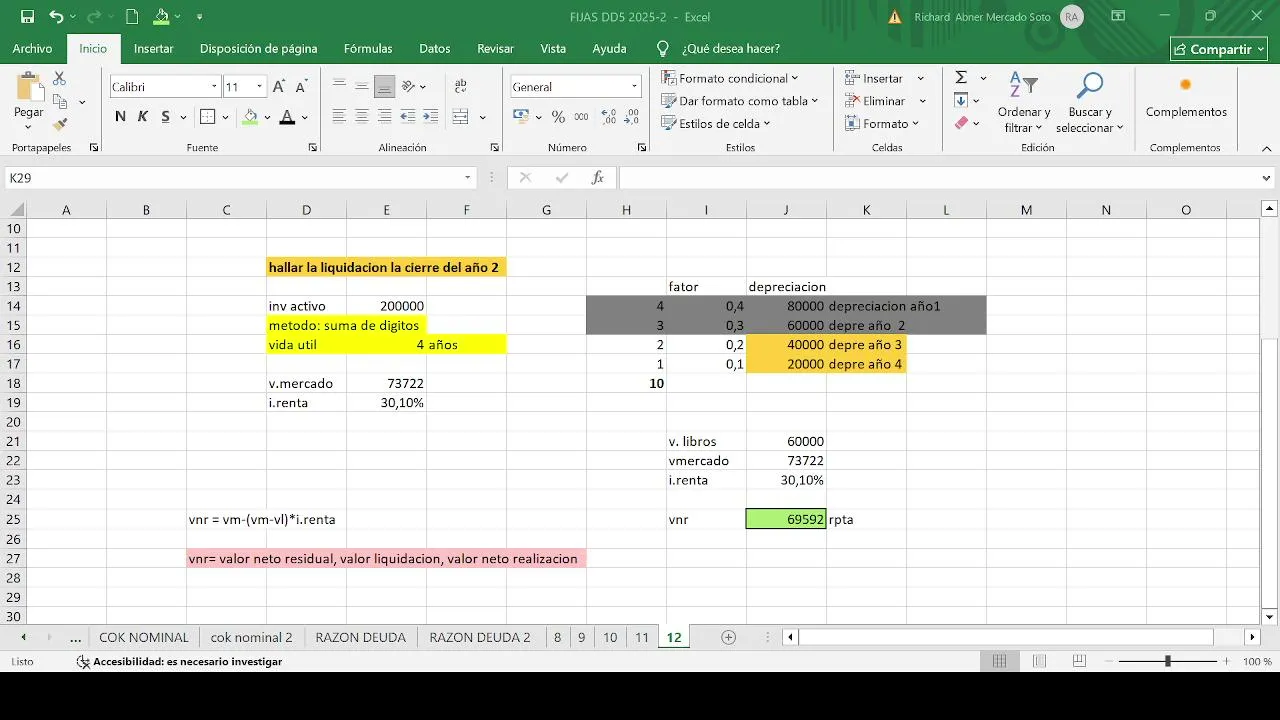Click the Fill down arrow icon

coord(961,100)
